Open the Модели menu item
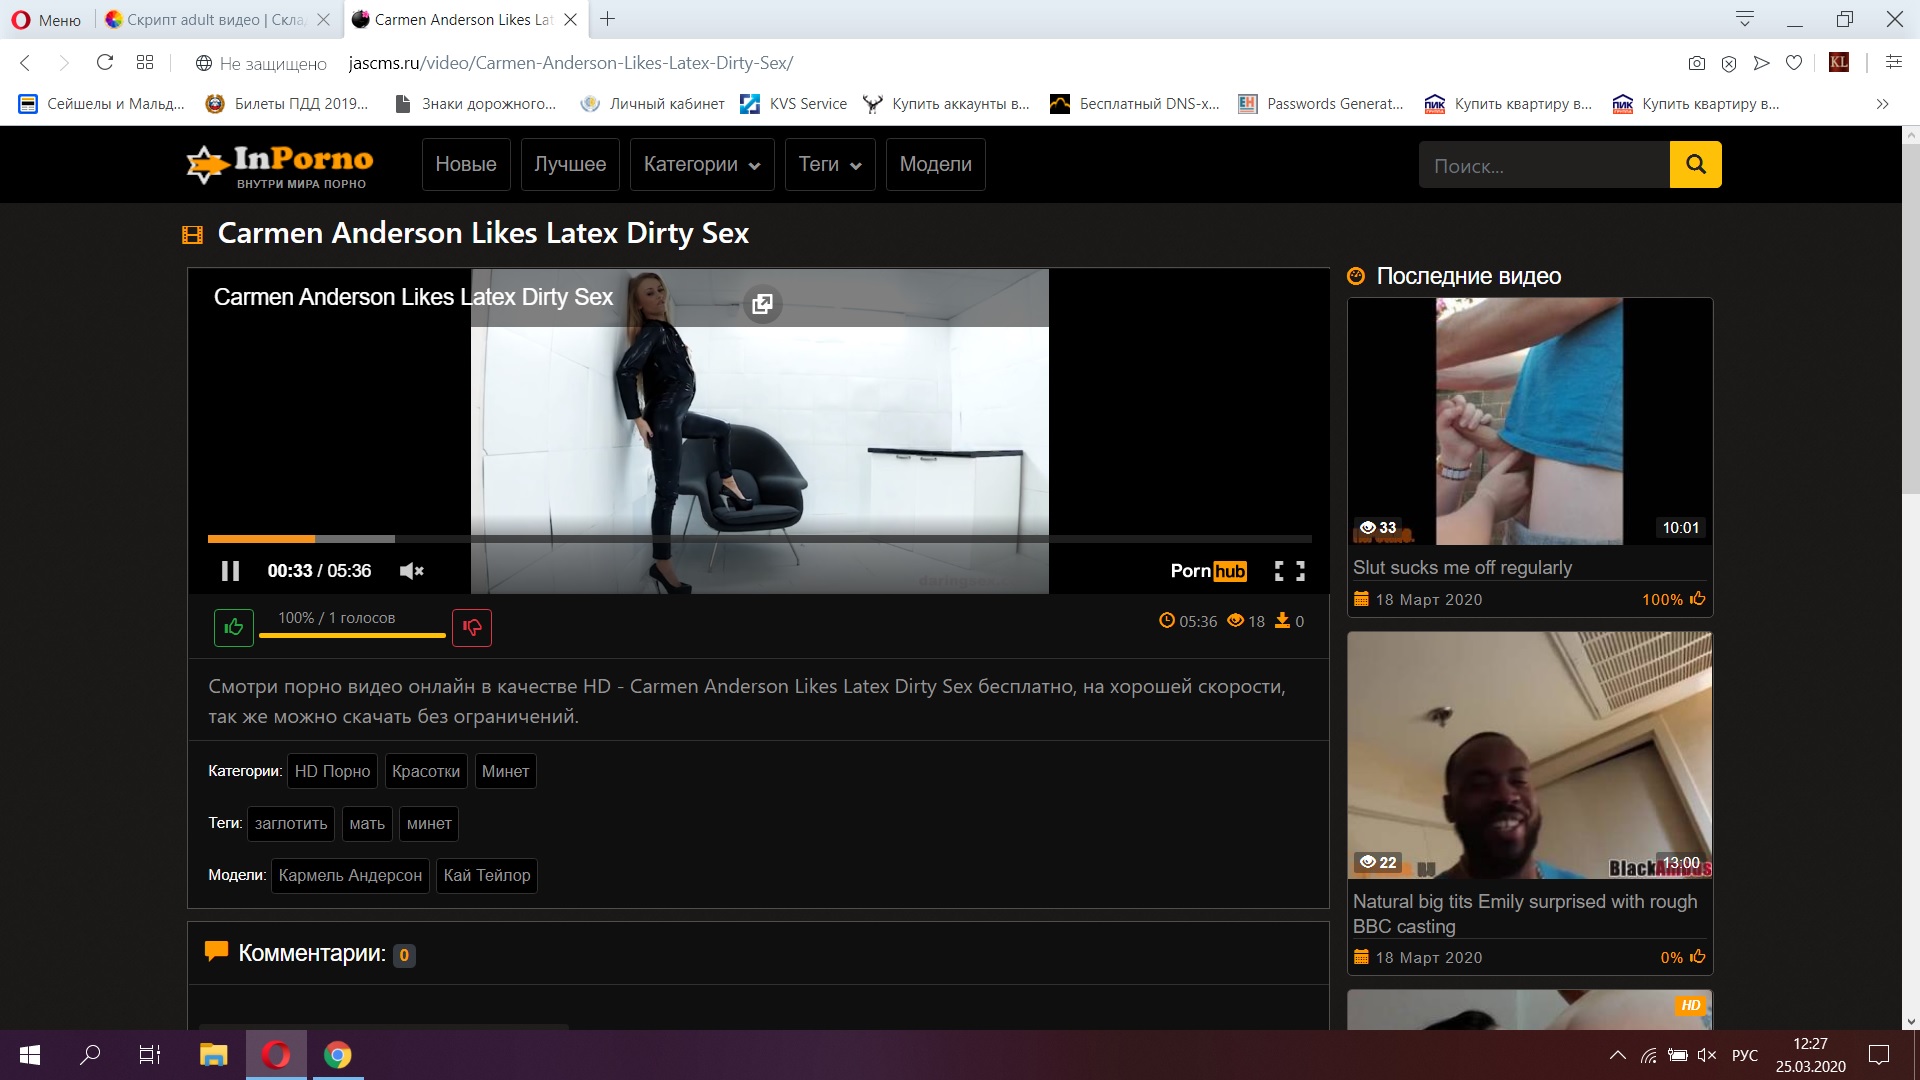 [x=935, y=164]
